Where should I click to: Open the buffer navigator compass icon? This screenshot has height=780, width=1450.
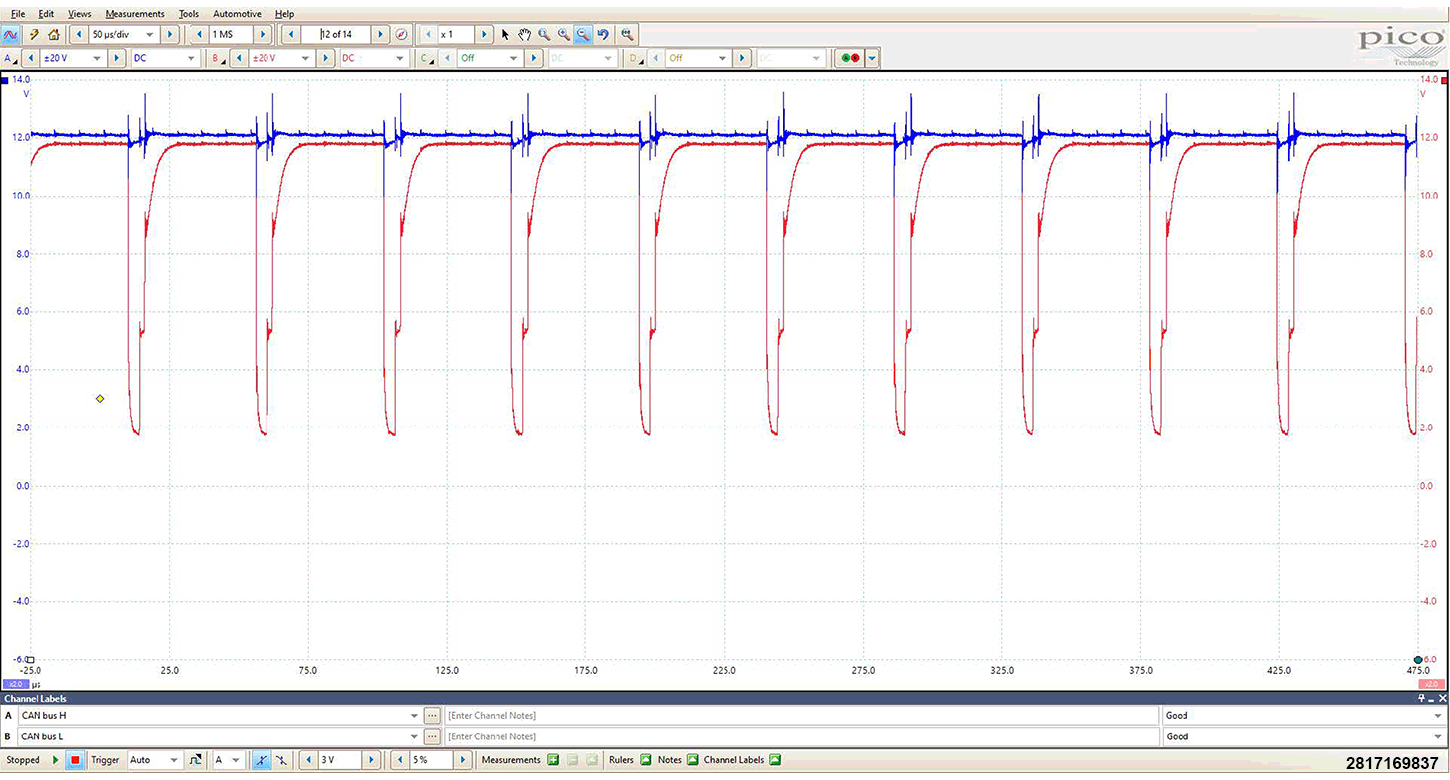click(401, 34)
